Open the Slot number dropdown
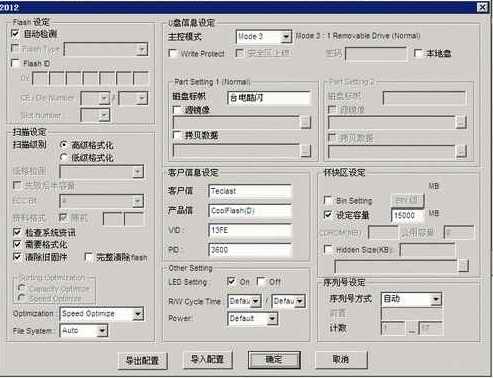Image resolution: width=493 pixels, height=378 pixels. click(x=104, y=115)
